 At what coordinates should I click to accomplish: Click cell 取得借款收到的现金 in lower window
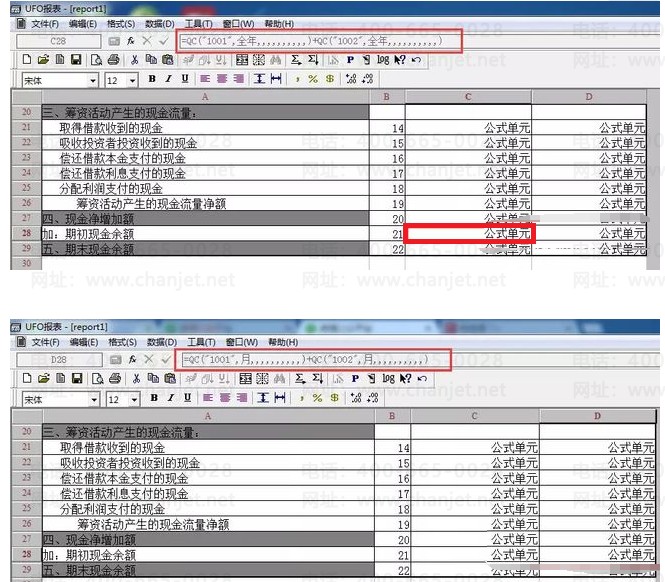[208, 448]
